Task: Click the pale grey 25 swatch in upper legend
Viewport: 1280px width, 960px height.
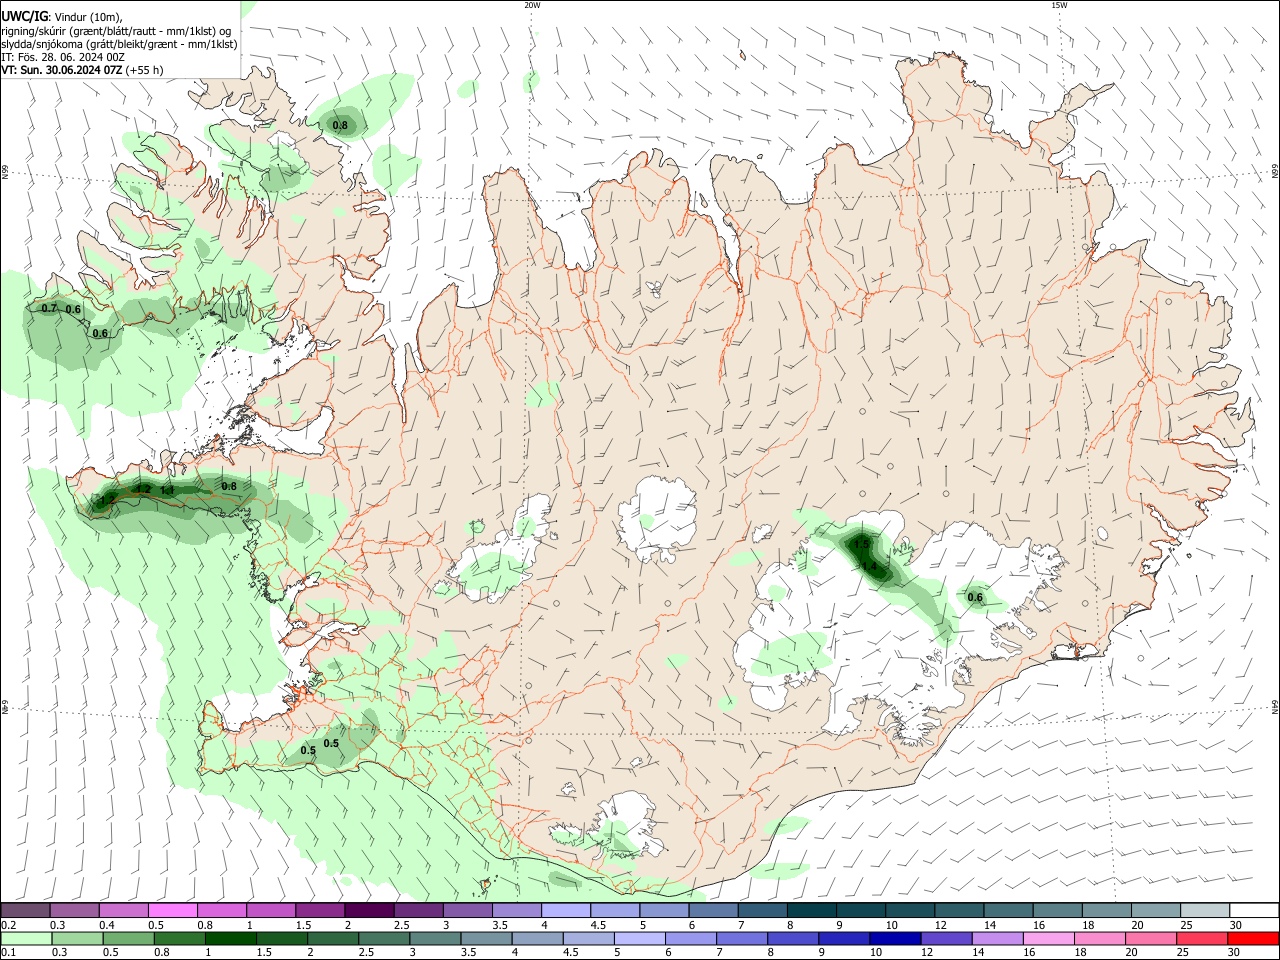Action: click(1205, 910)
